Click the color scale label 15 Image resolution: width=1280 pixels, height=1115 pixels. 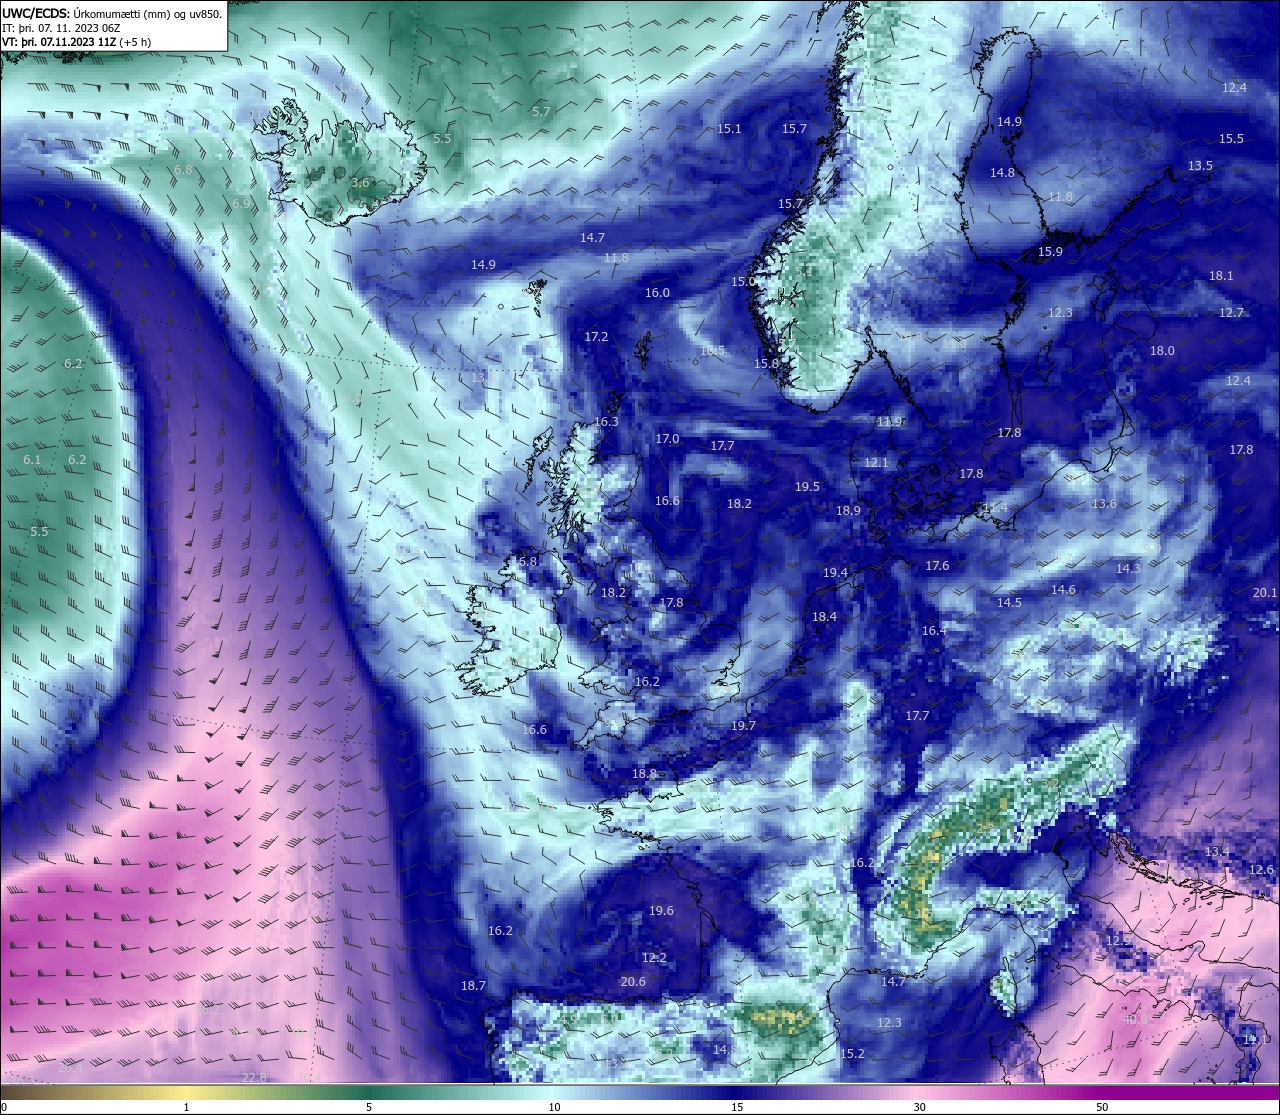point(736,1107)
